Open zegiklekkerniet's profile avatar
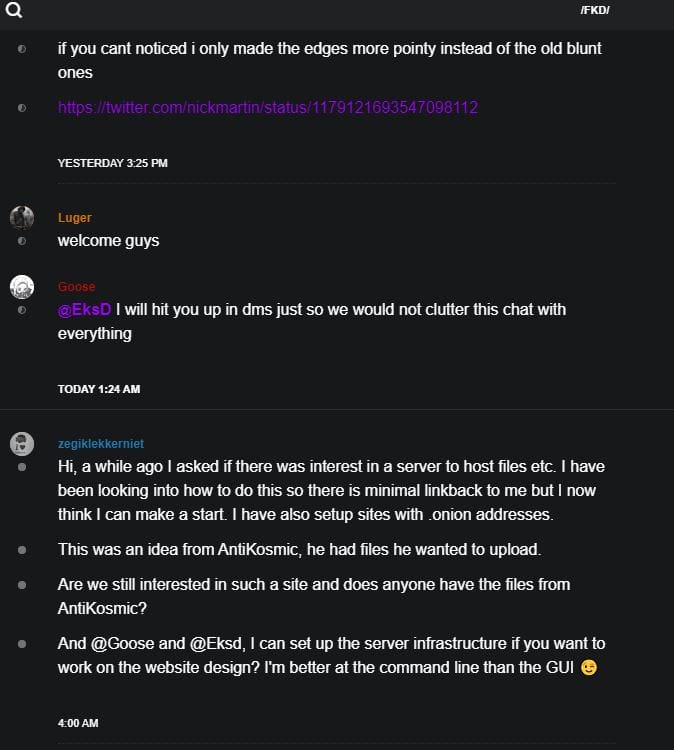Screen dimensions: 674x750 pyautogui.click(x=22, y=444)
